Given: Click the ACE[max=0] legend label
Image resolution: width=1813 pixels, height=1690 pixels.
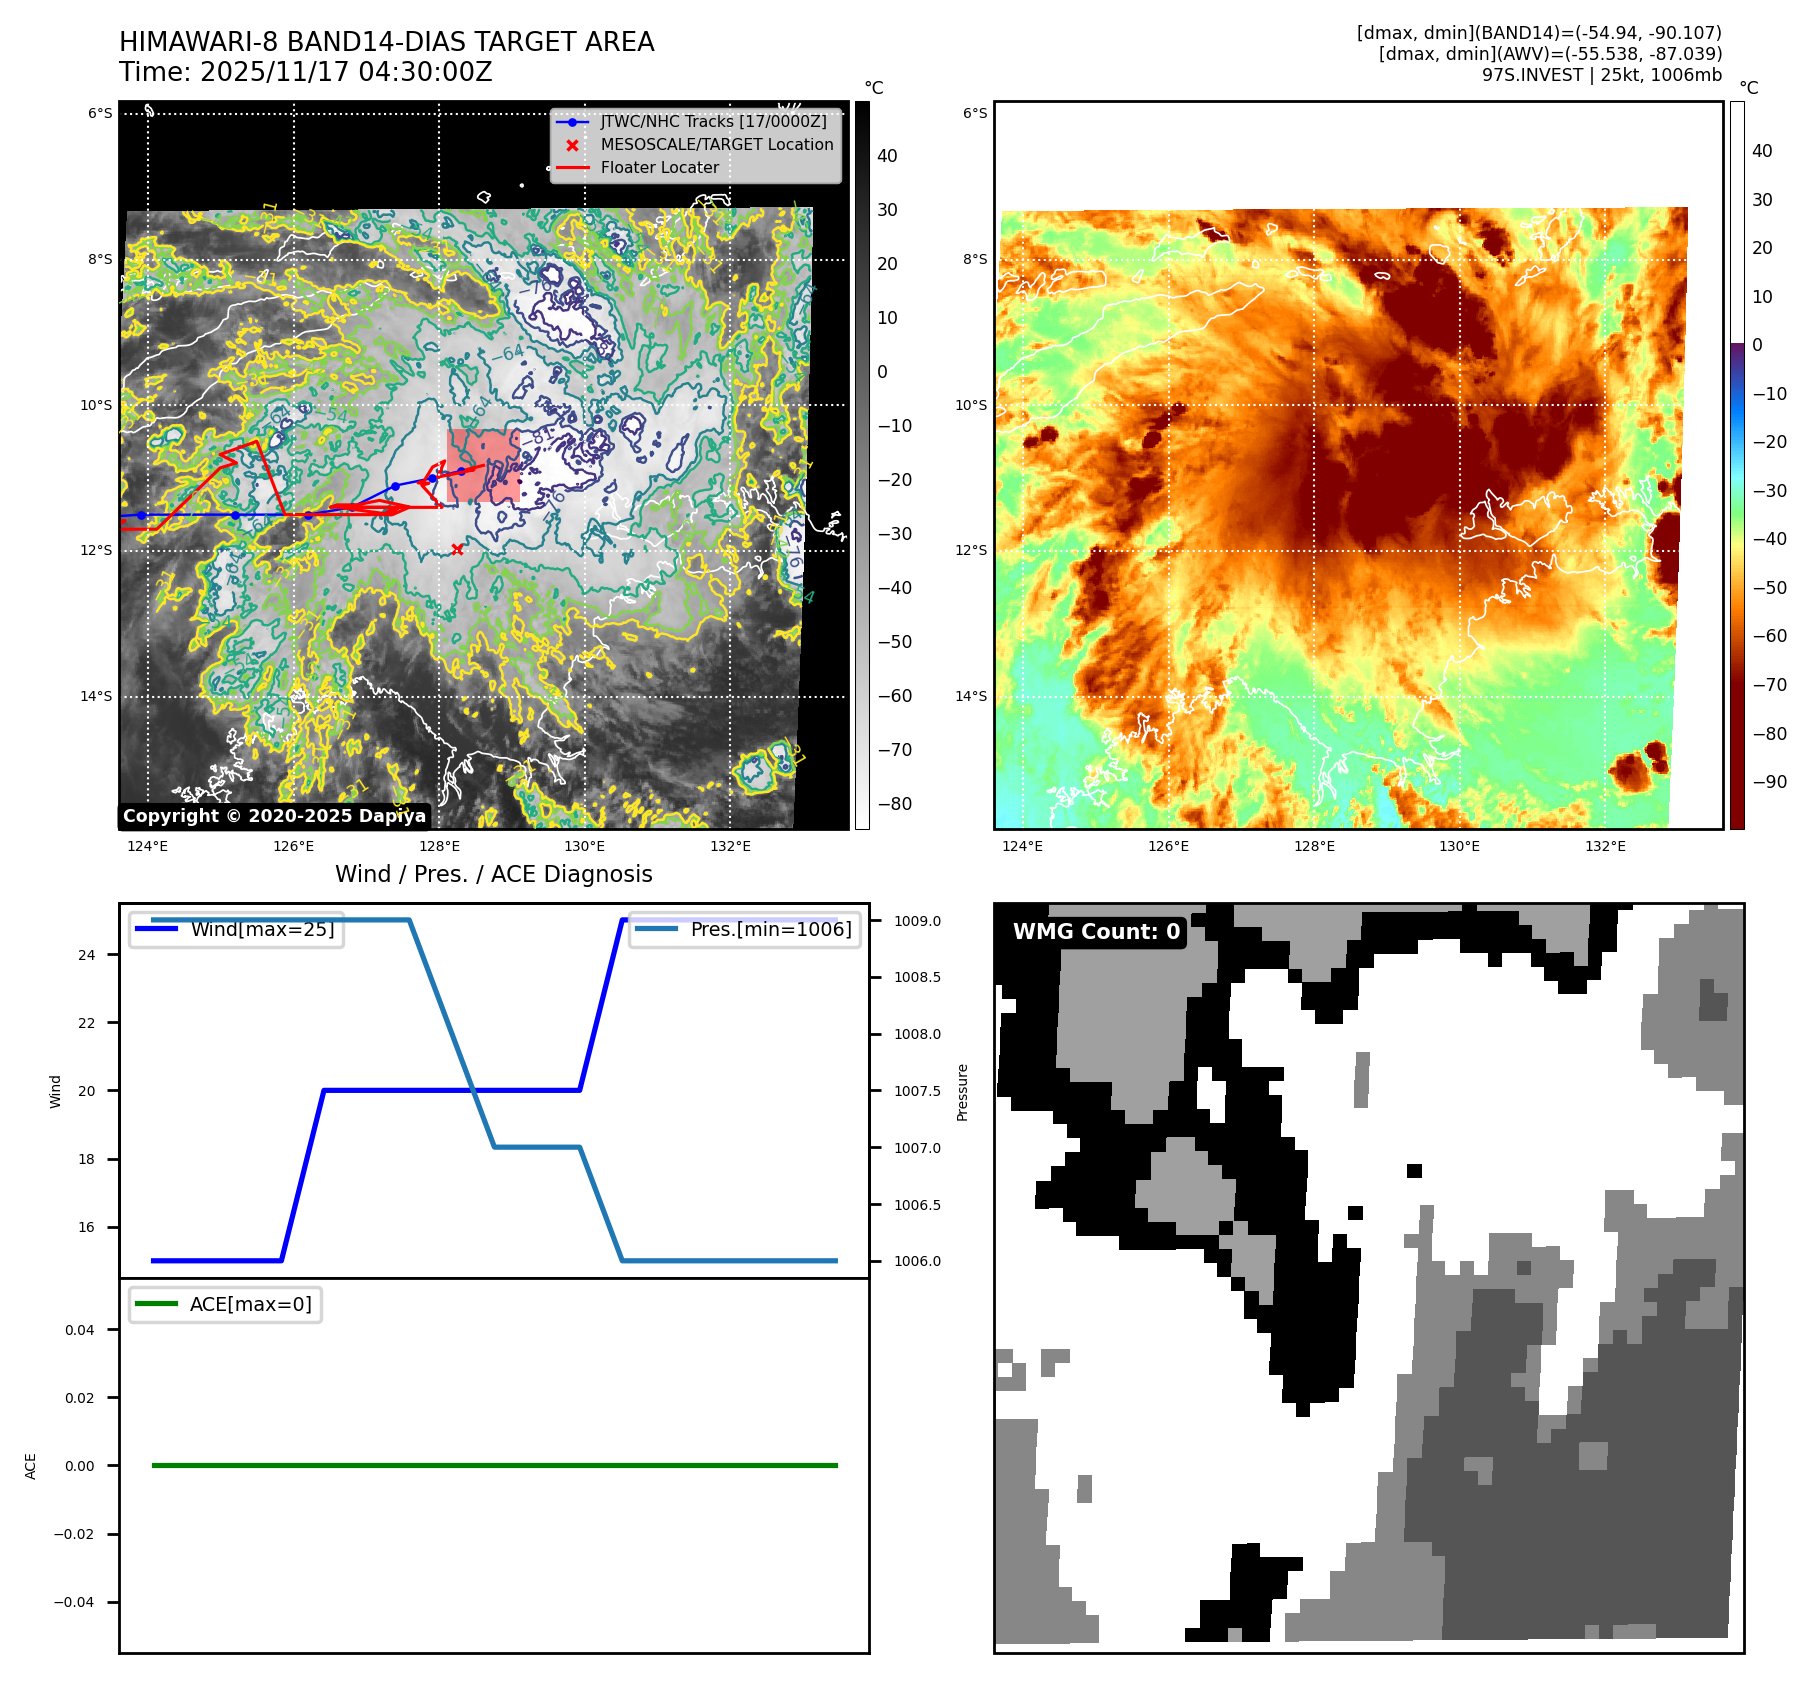Looking at the screenshot, I should coord(250,1304).
